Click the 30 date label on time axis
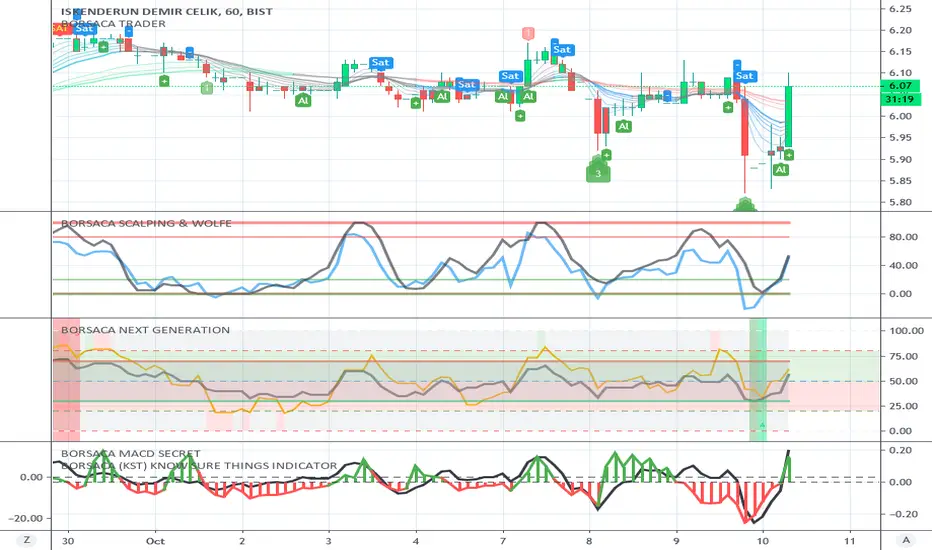Image resolution: width=932 pixels, height=550 pixels. 68,540
